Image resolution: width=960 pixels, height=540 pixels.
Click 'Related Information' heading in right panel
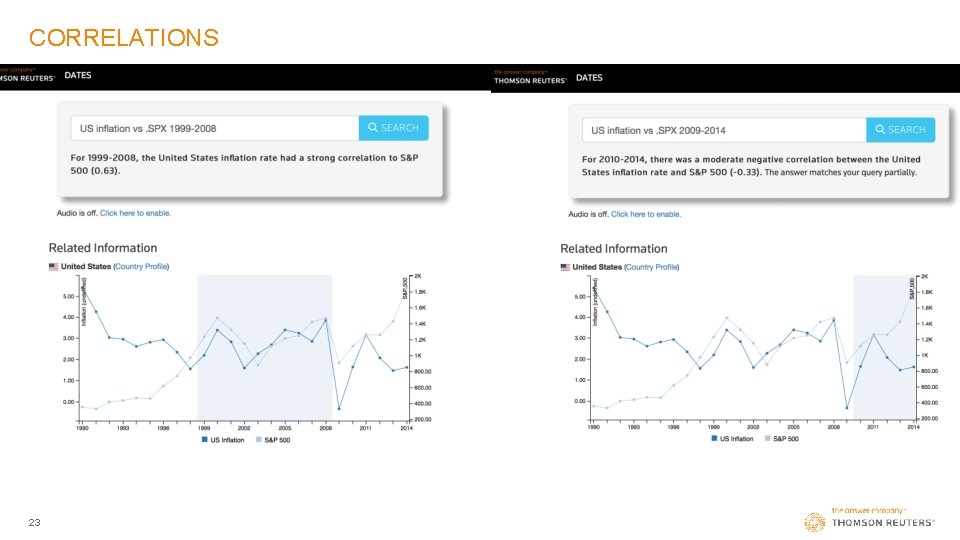coord(613,249)
